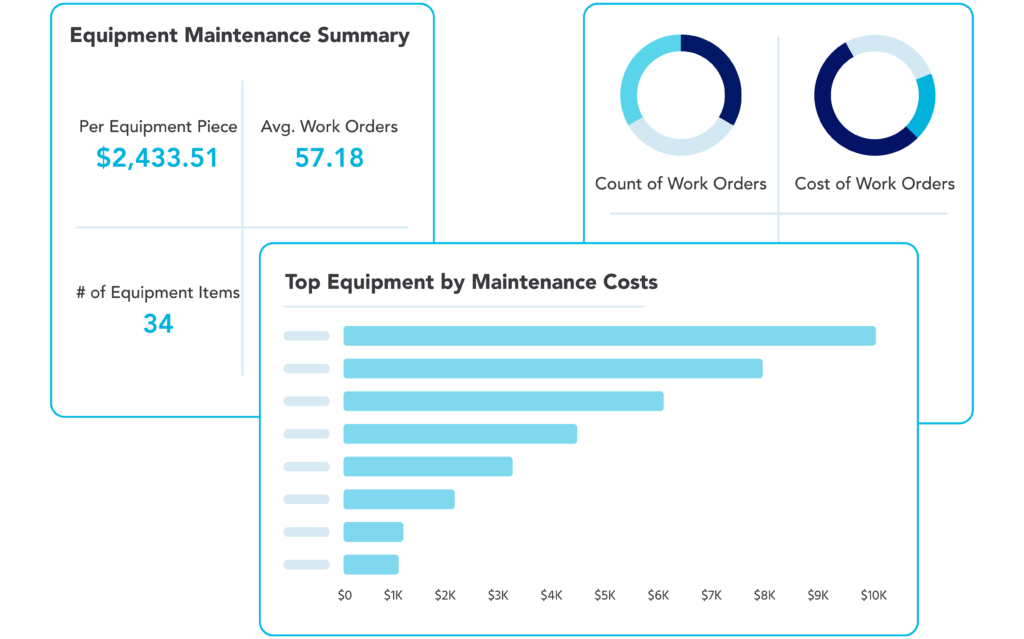Expand the top equipment label placeholder
This screenshot has width=1024, height=639.
point(306,336)
